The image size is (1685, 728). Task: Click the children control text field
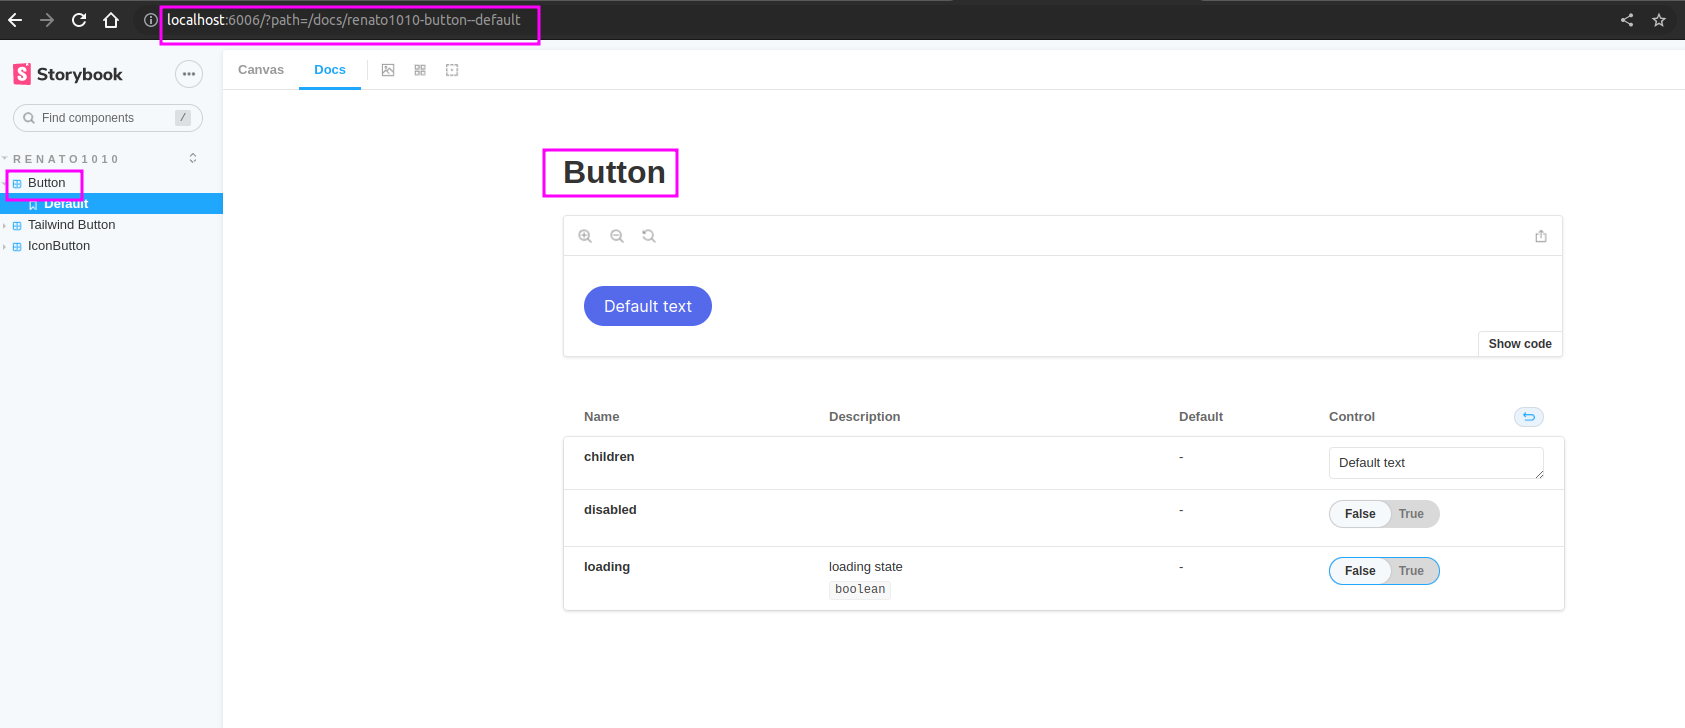point(1436,463)
